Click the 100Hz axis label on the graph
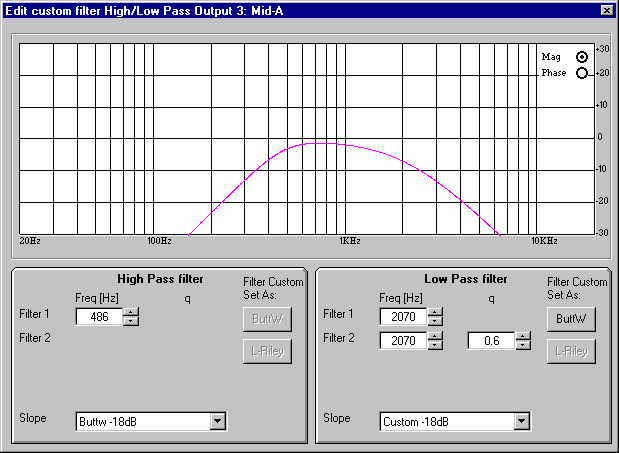The image size is (619, 453). [159, 241]
